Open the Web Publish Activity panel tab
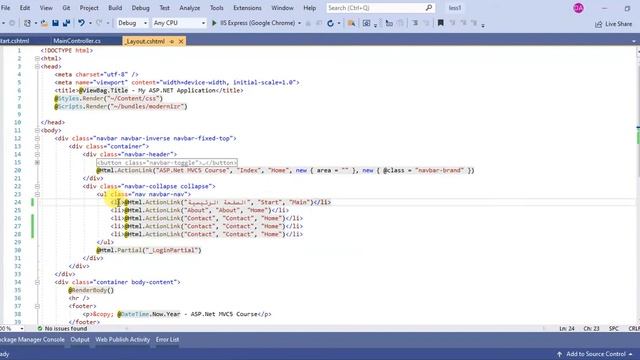The height and width of the screenshot is (360, 640). [122, 340]
